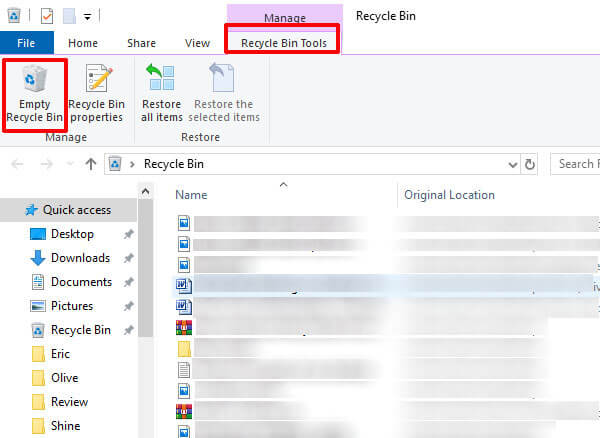
Task: Select the Olive folder in sidebar
Action: [x=67, y=378]
